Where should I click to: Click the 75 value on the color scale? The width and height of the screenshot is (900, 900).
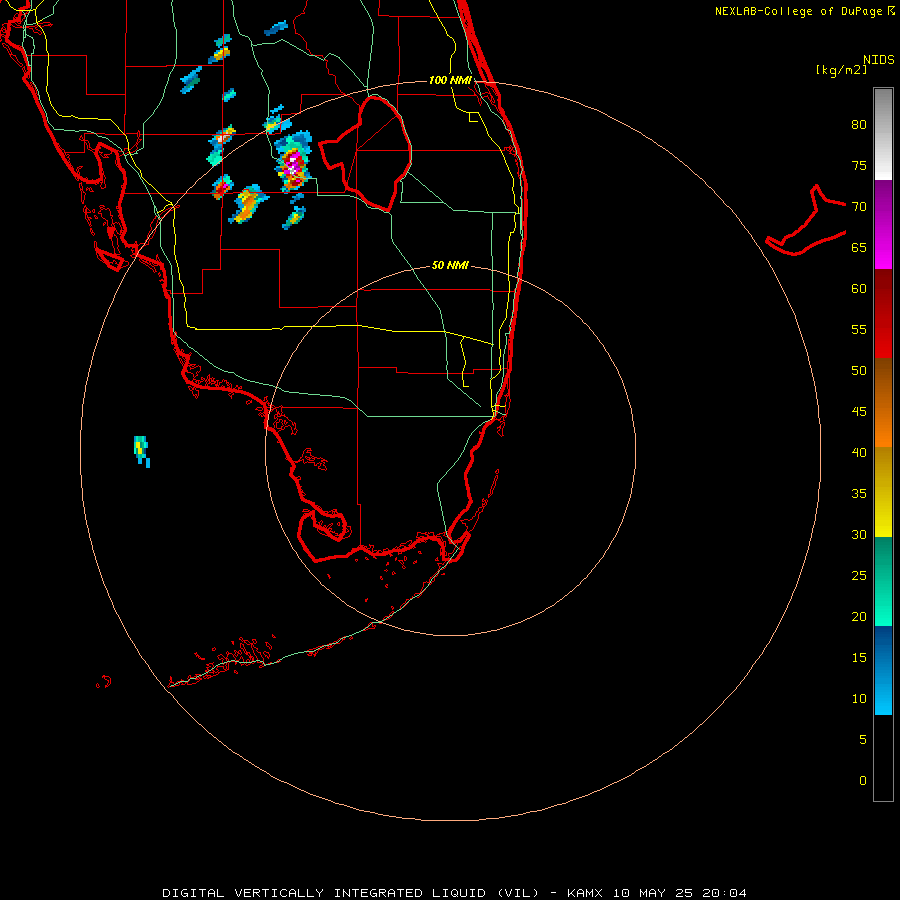[x=859, y=165]
